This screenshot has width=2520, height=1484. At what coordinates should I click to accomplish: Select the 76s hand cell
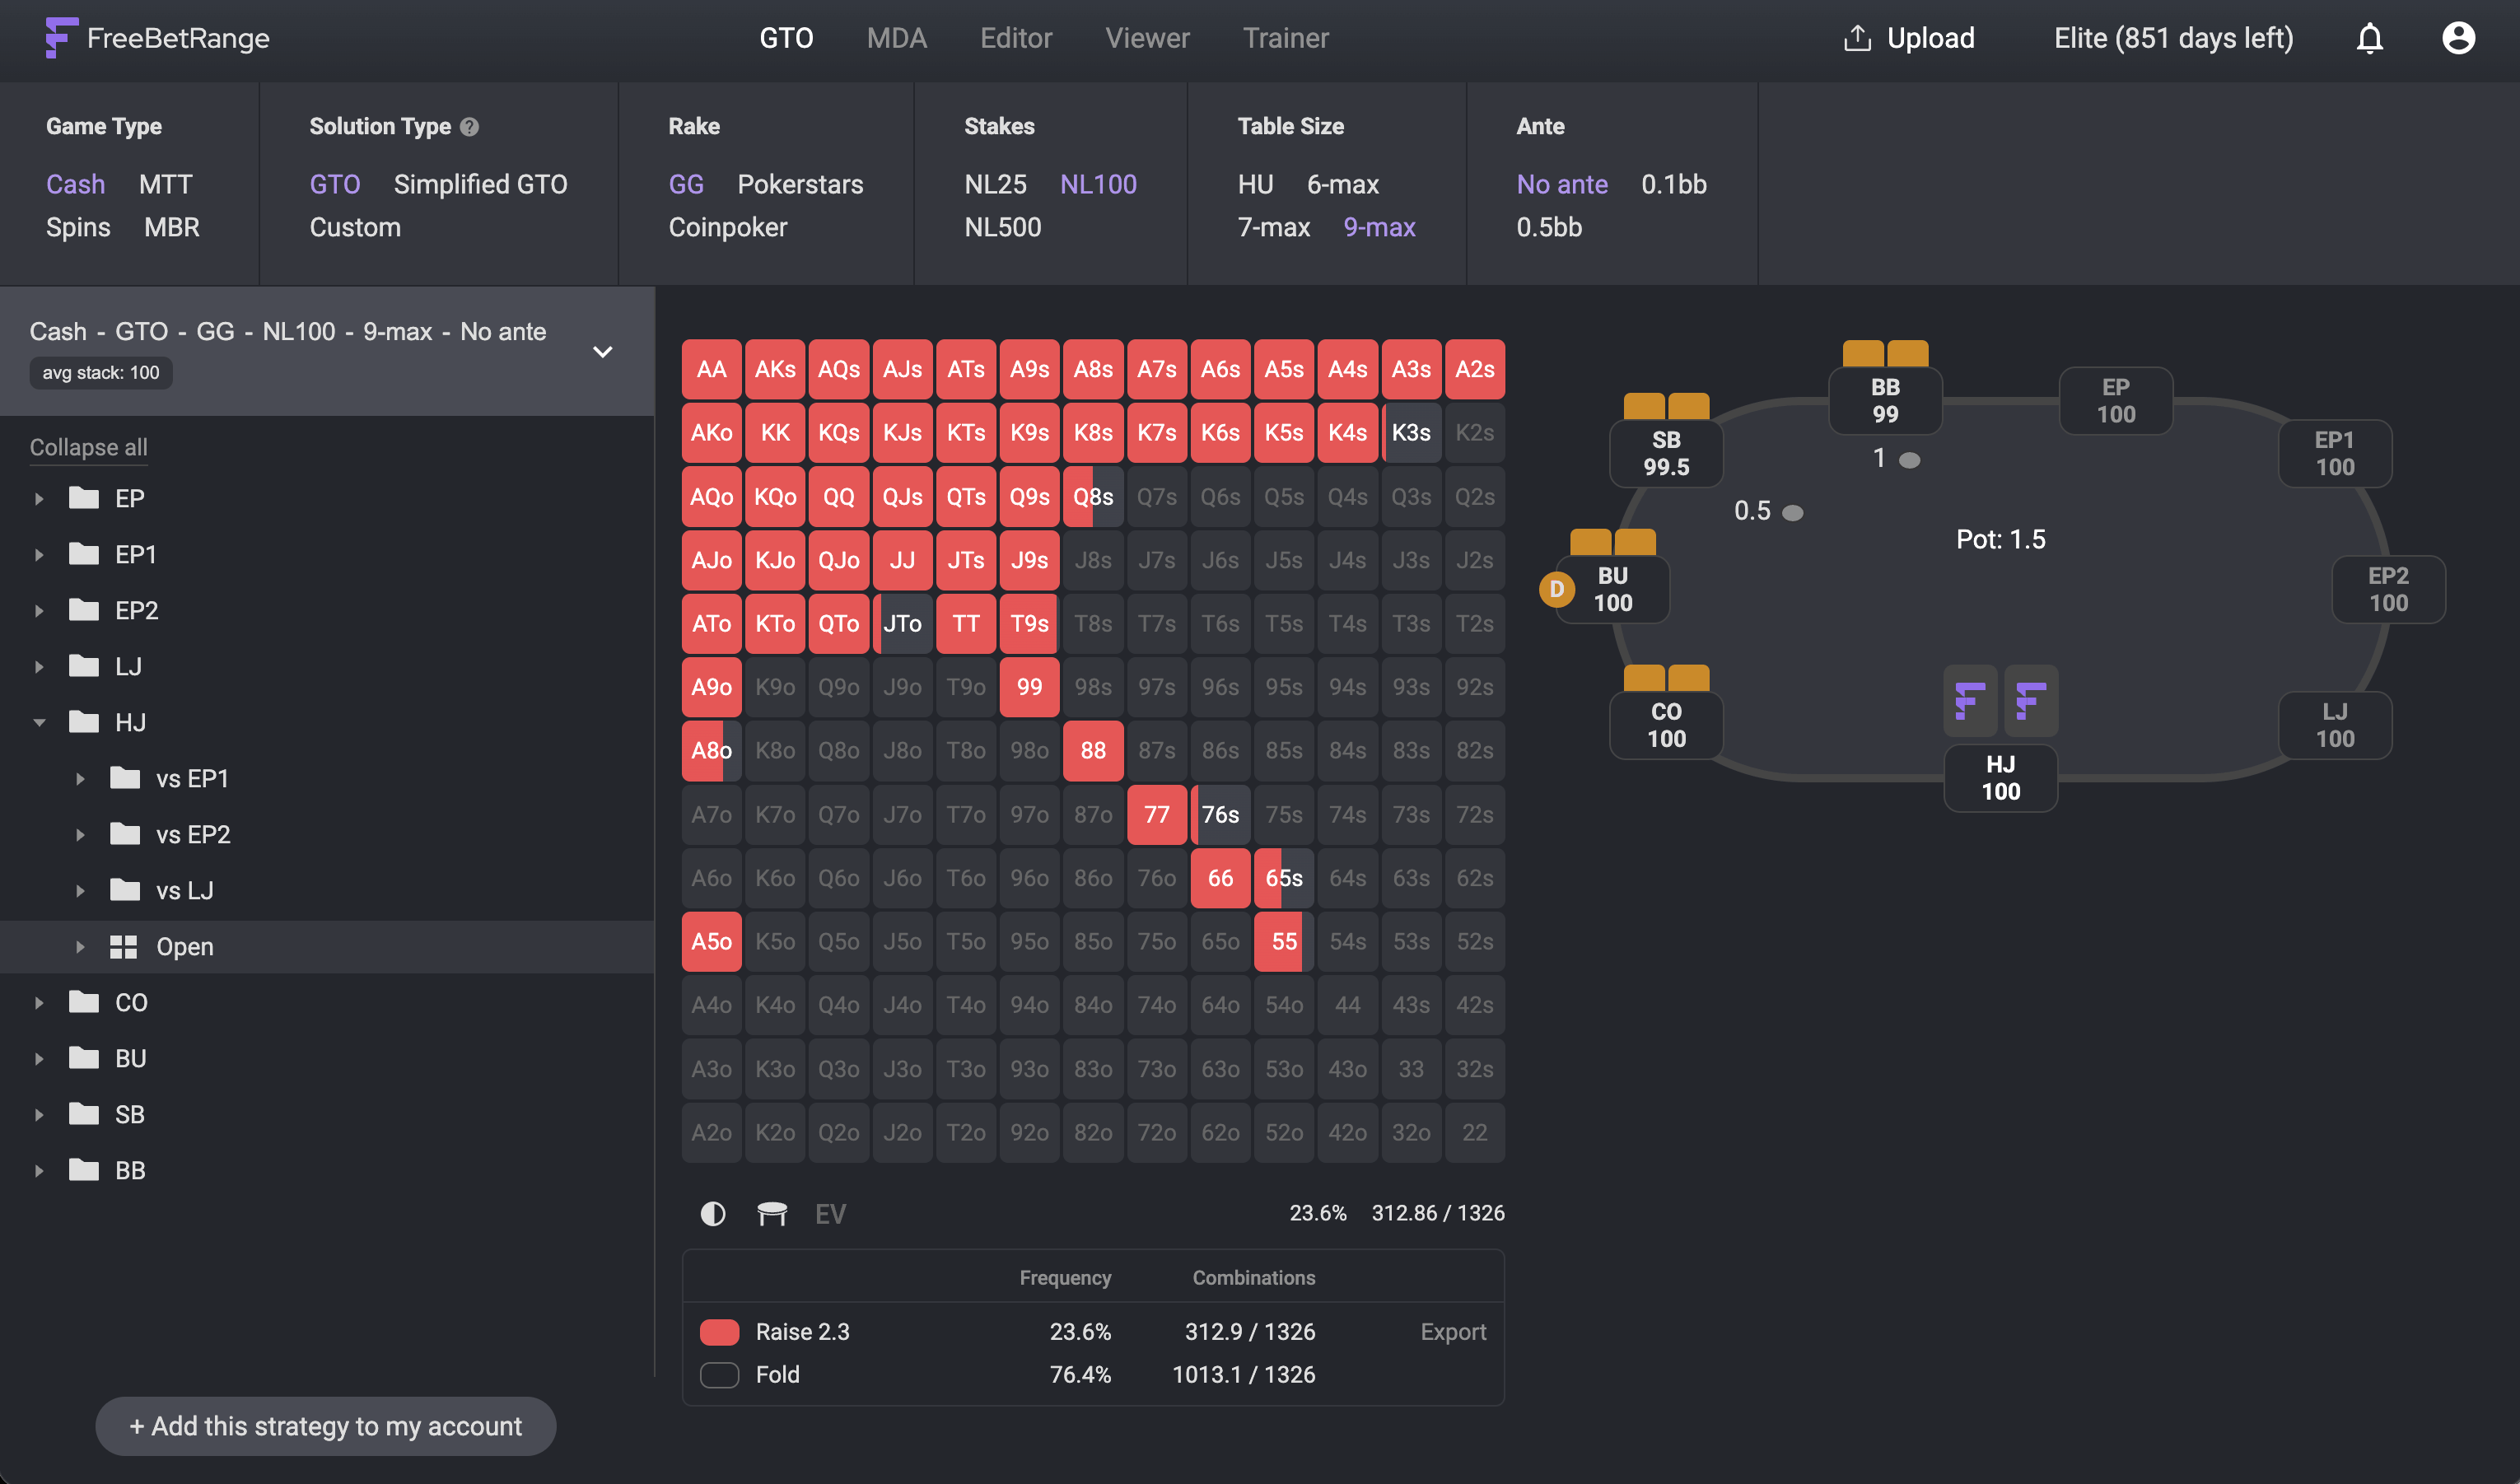(1220, 814)
